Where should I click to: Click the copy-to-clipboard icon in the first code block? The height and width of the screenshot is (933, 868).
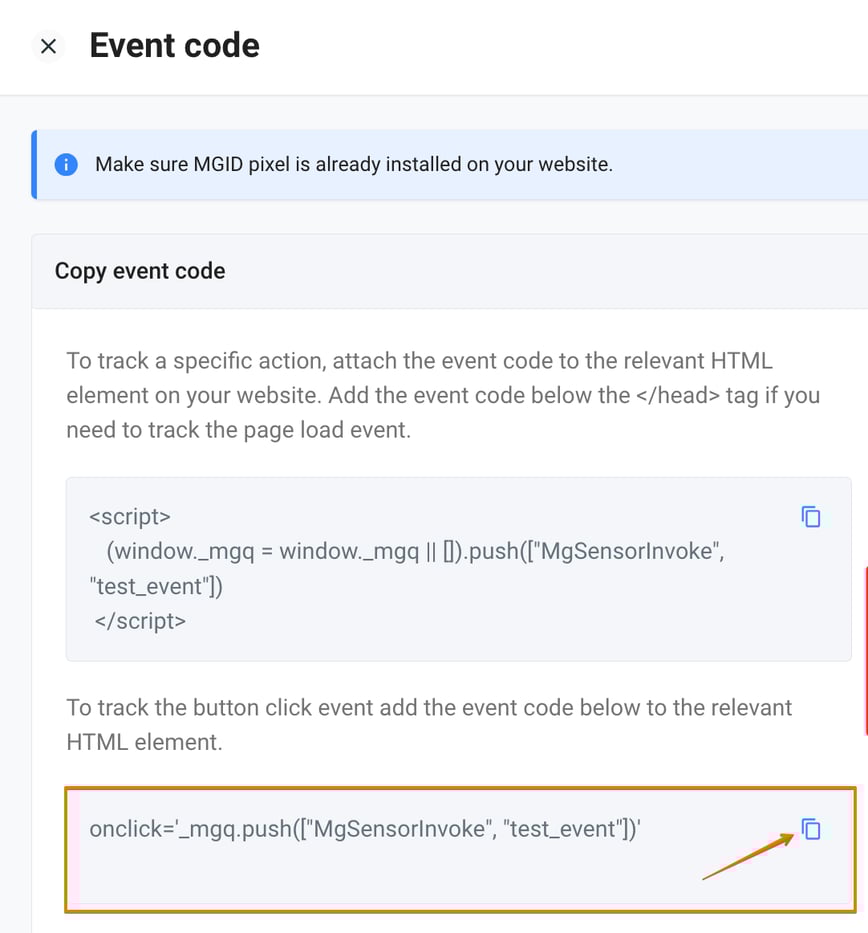tap(811, 516)
